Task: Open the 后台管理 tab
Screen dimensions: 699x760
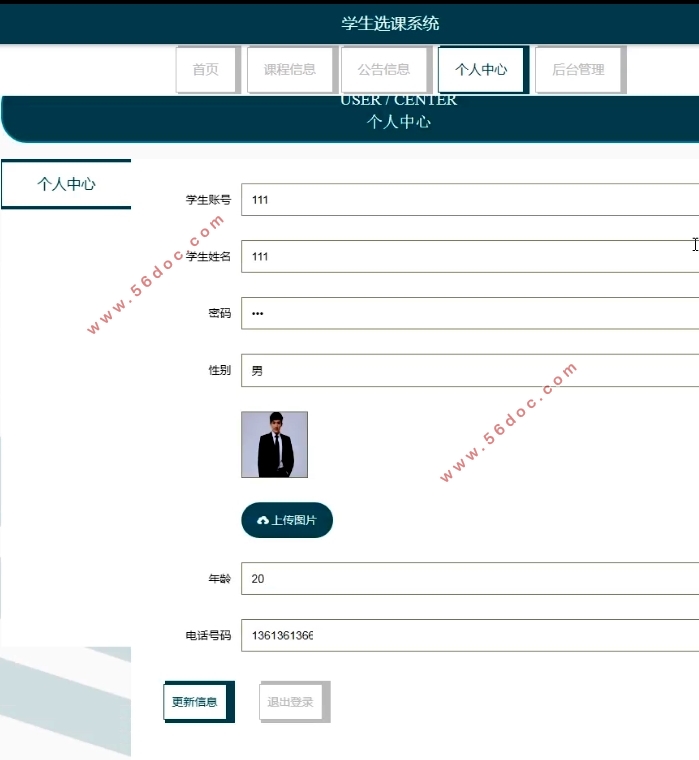Action: (578, 70)
